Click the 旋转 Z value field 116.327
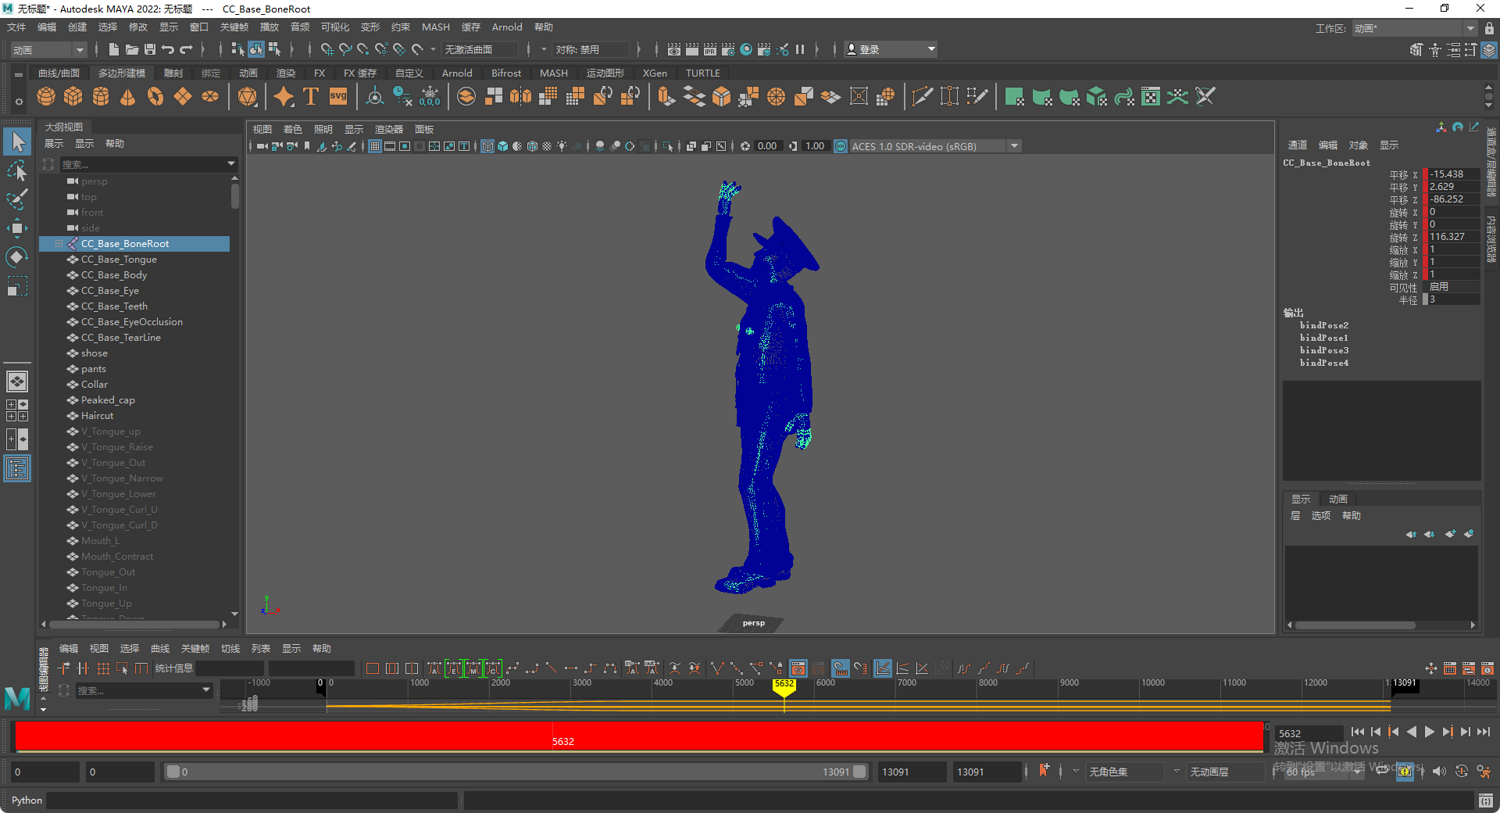 pyautogui.click(x=1453, y=237)
